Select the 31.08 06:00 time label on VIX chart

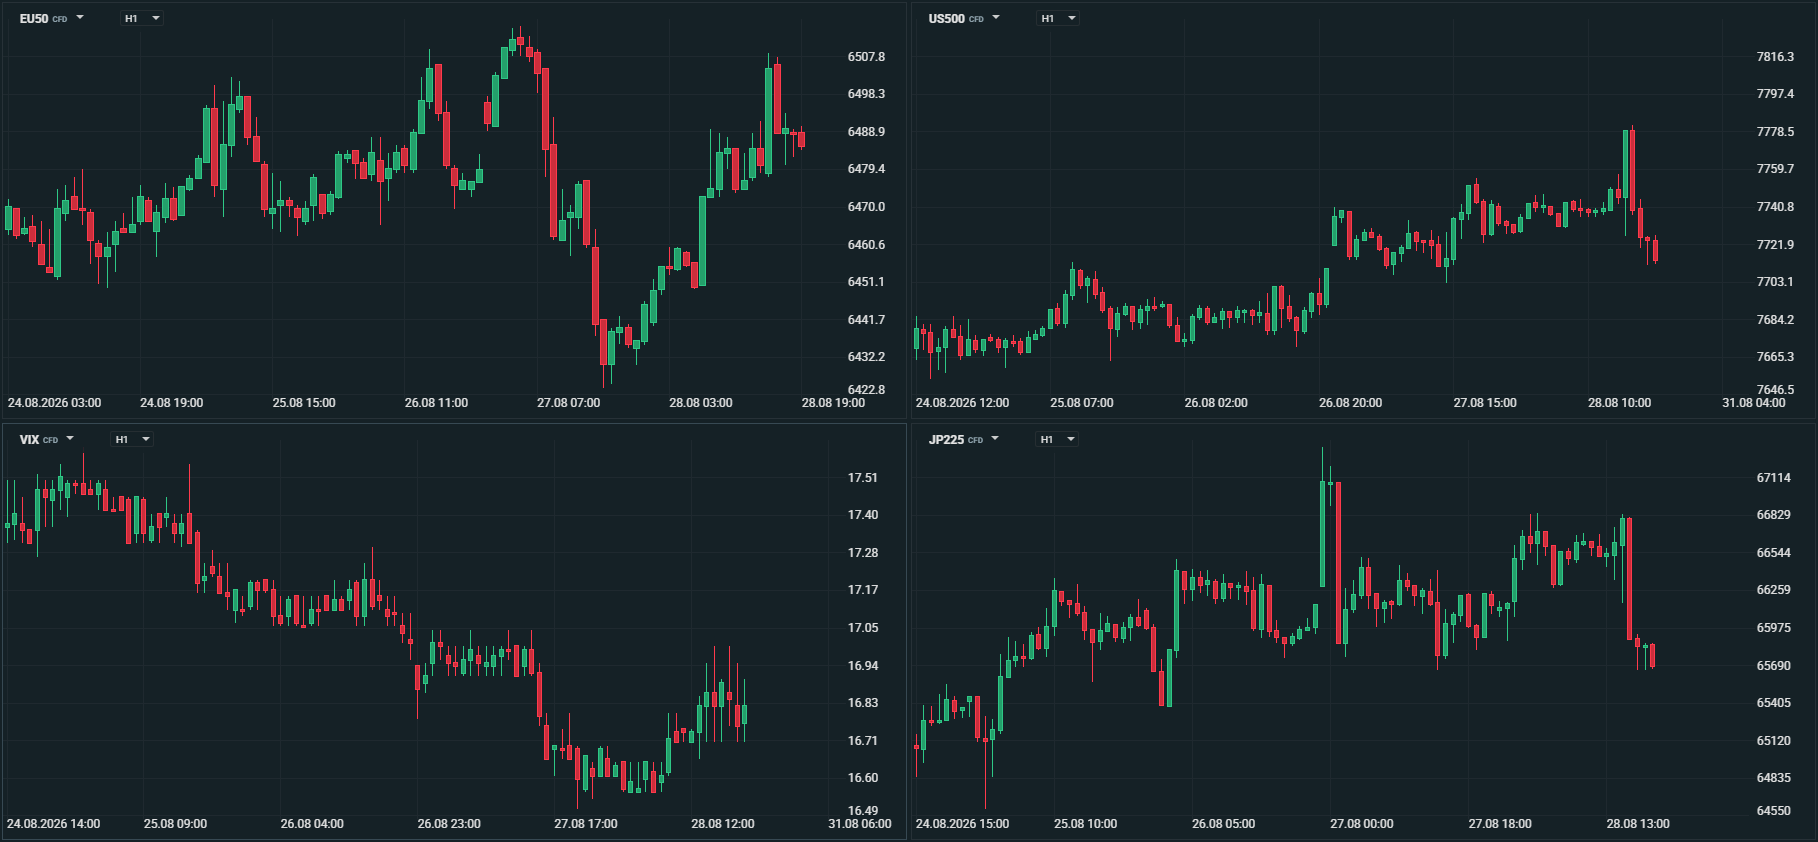tap(860, 824)
